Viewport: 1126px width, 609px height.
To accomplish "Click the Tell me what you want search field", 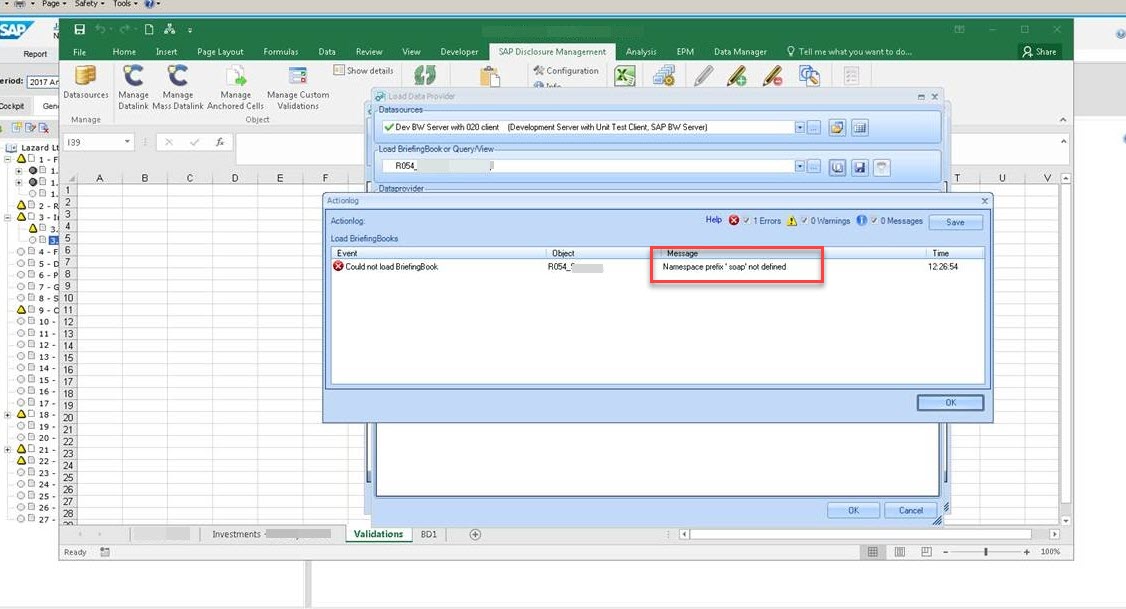I will [850, 52].
